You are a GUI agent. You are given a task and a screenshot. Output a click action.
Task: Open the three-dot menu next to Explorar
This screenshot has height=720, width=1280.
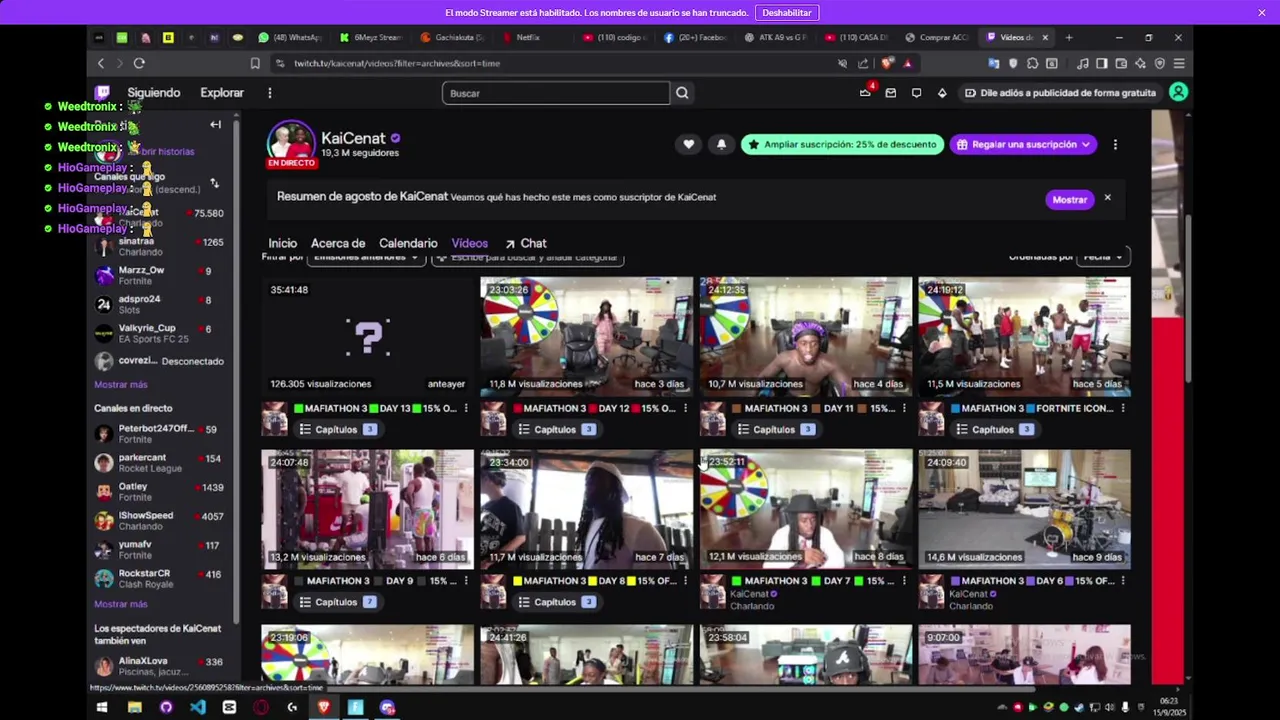click(x=269, y=93)
